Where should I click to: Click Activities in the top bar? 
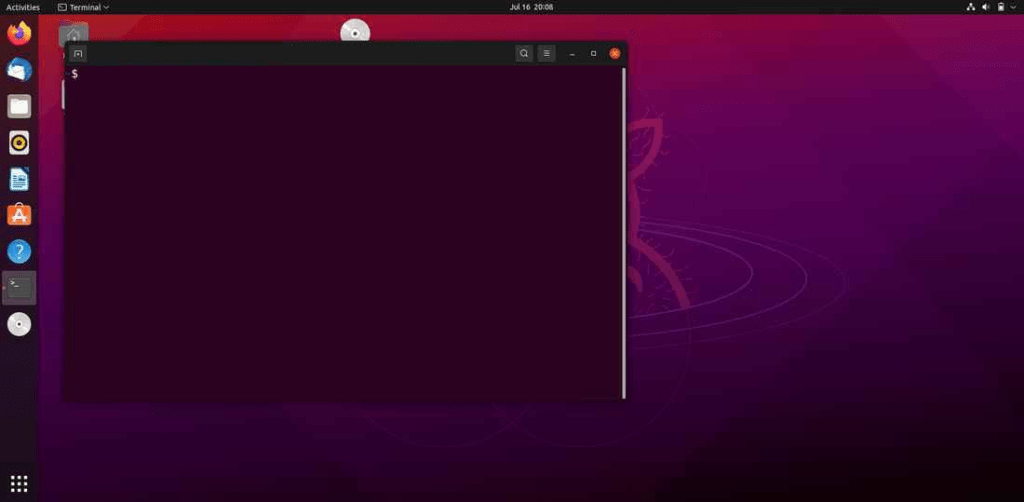pyautogui.click(x=23, y=7)
